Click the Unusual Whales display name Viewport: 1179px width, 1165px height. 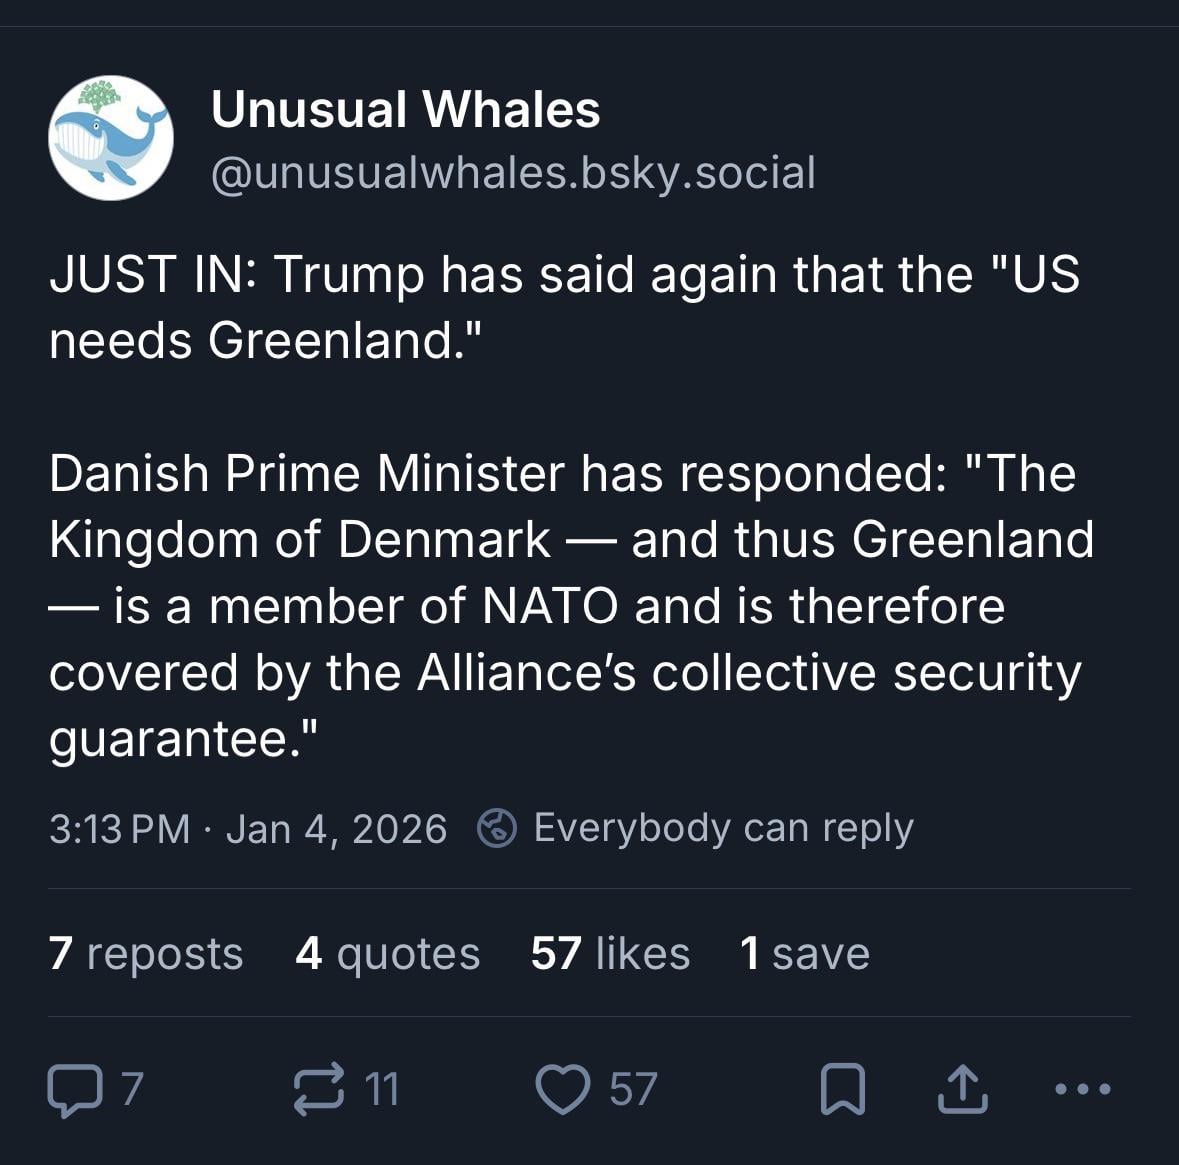pyautogui.click(x=405, y=110)
